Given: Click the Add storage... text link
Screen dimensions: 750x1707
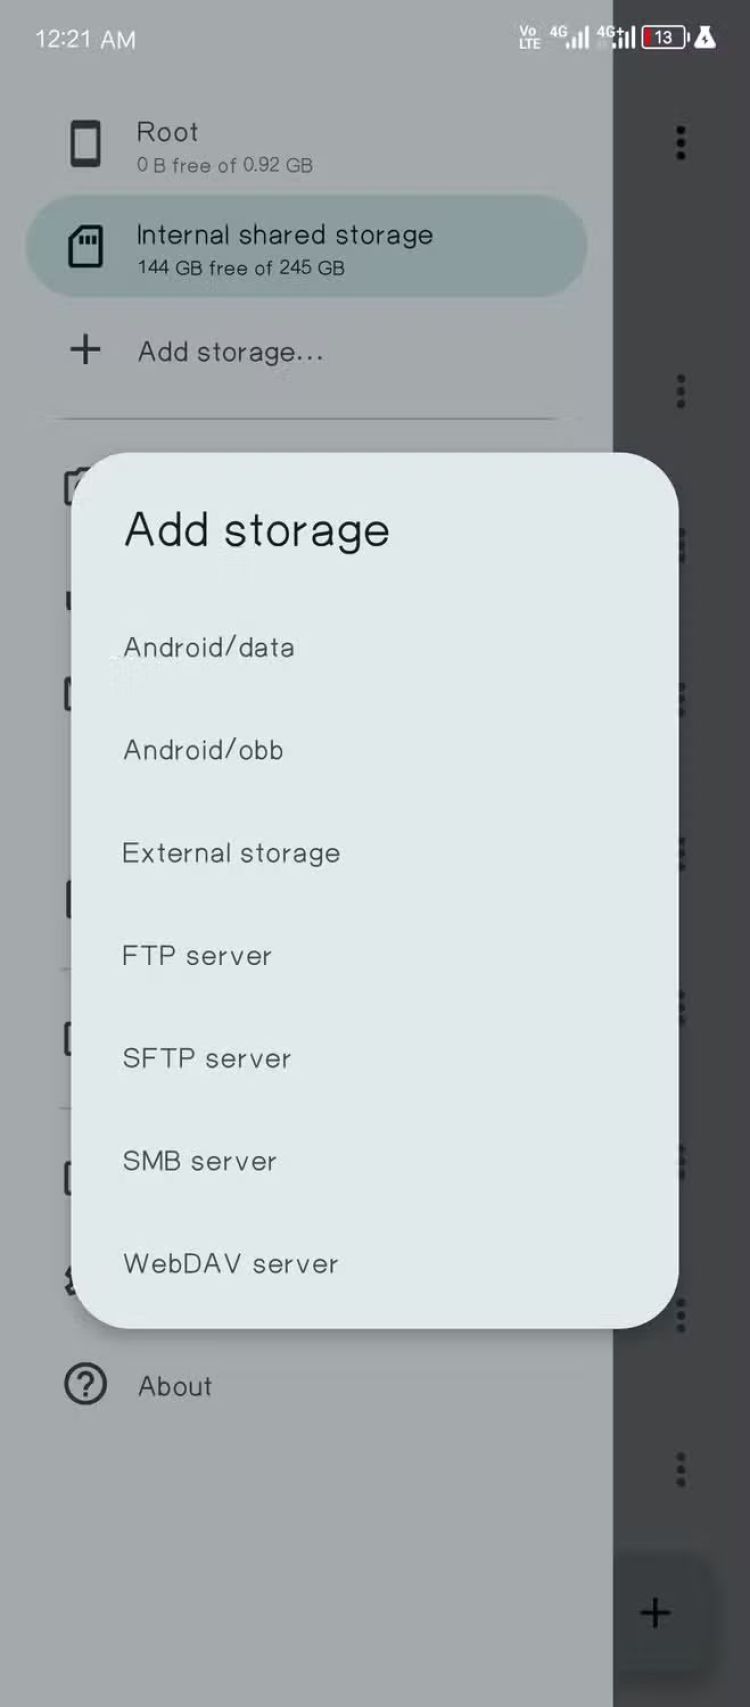Looking at the screenshot, I should 231,352.
